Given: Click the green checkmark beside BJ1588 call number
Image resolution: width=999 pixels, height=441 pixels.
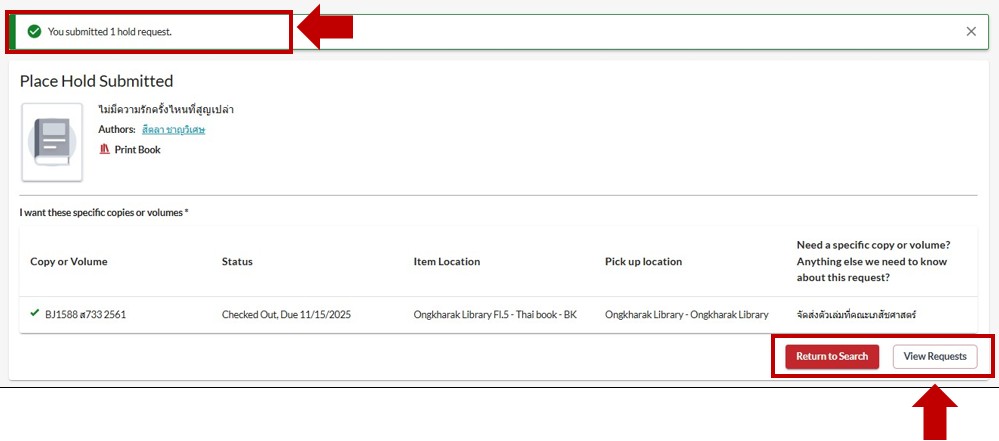Looking at the screenshot, I should point(35,314).
